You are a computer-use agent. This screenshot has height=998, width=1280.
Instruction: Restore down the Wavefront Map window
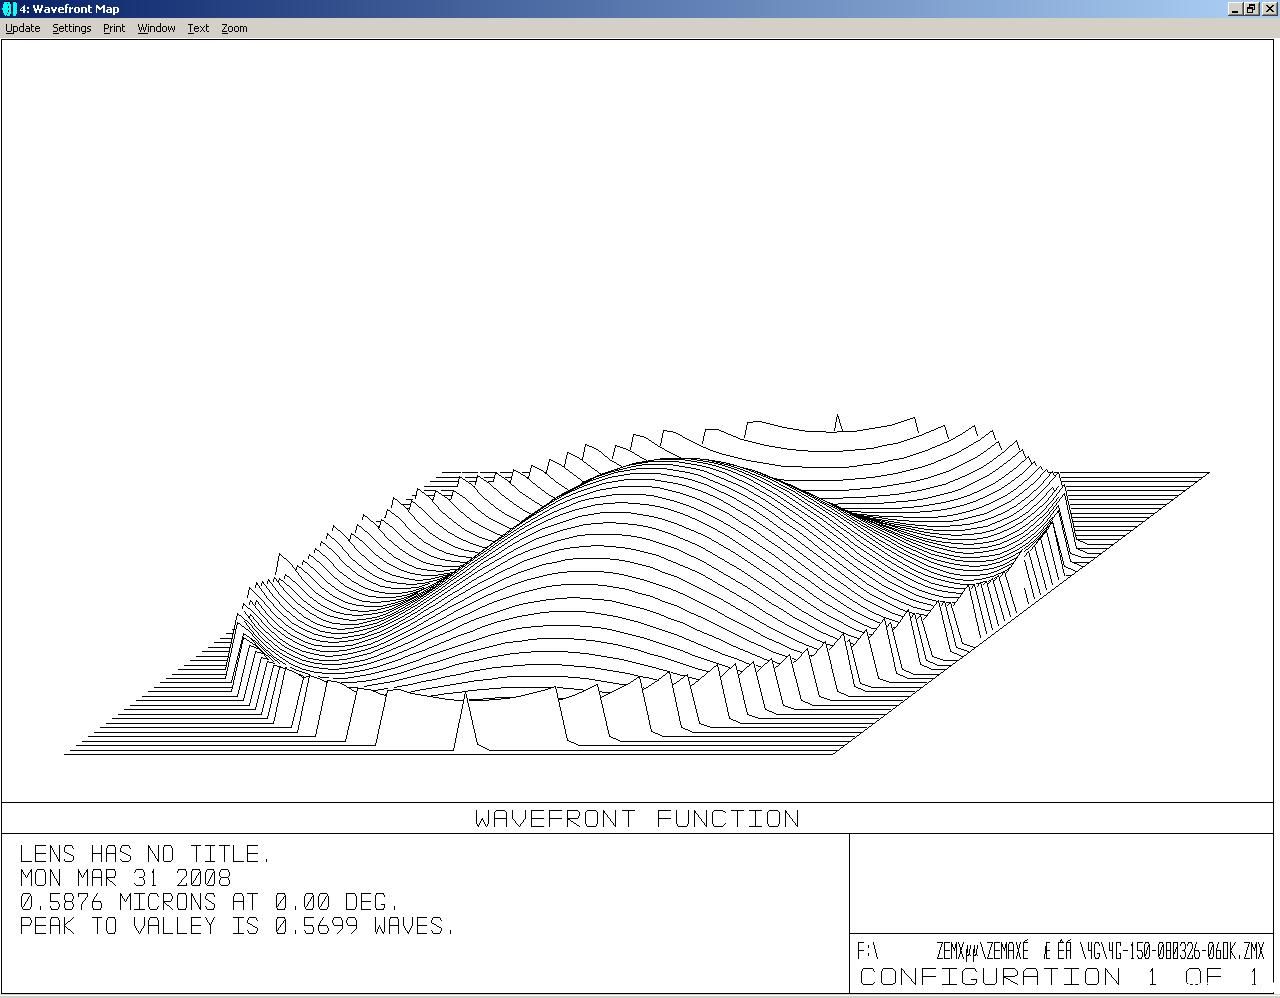tap(1251, 9)
